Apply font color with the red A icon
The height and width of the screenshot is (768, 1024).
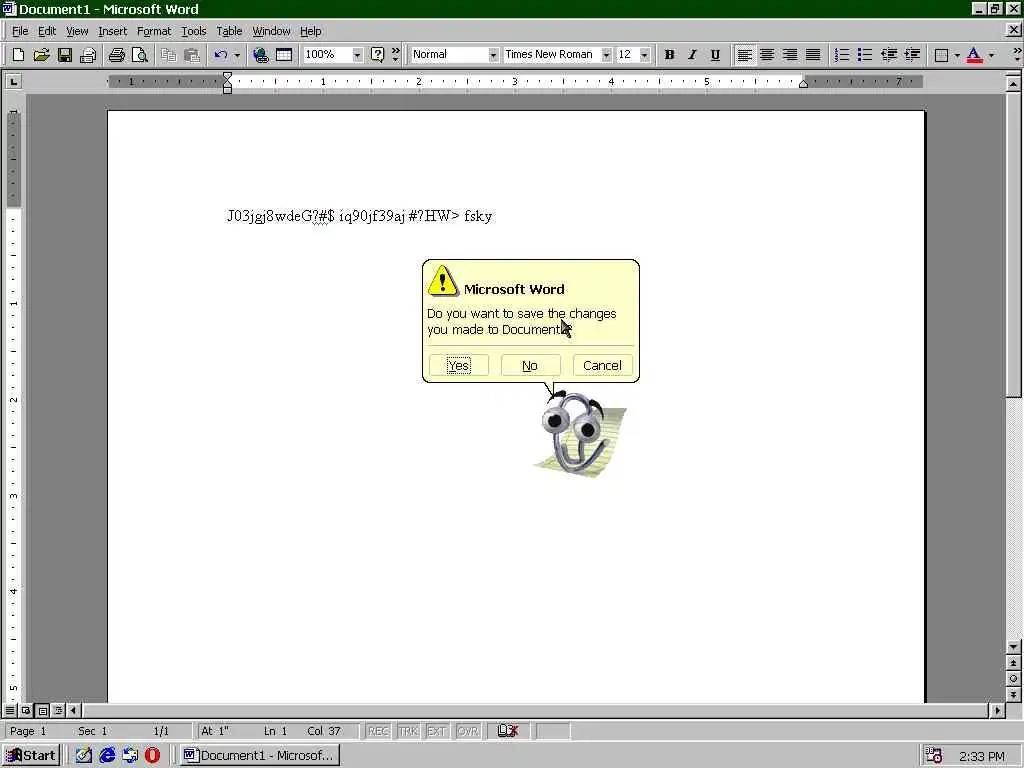(974, 55)
